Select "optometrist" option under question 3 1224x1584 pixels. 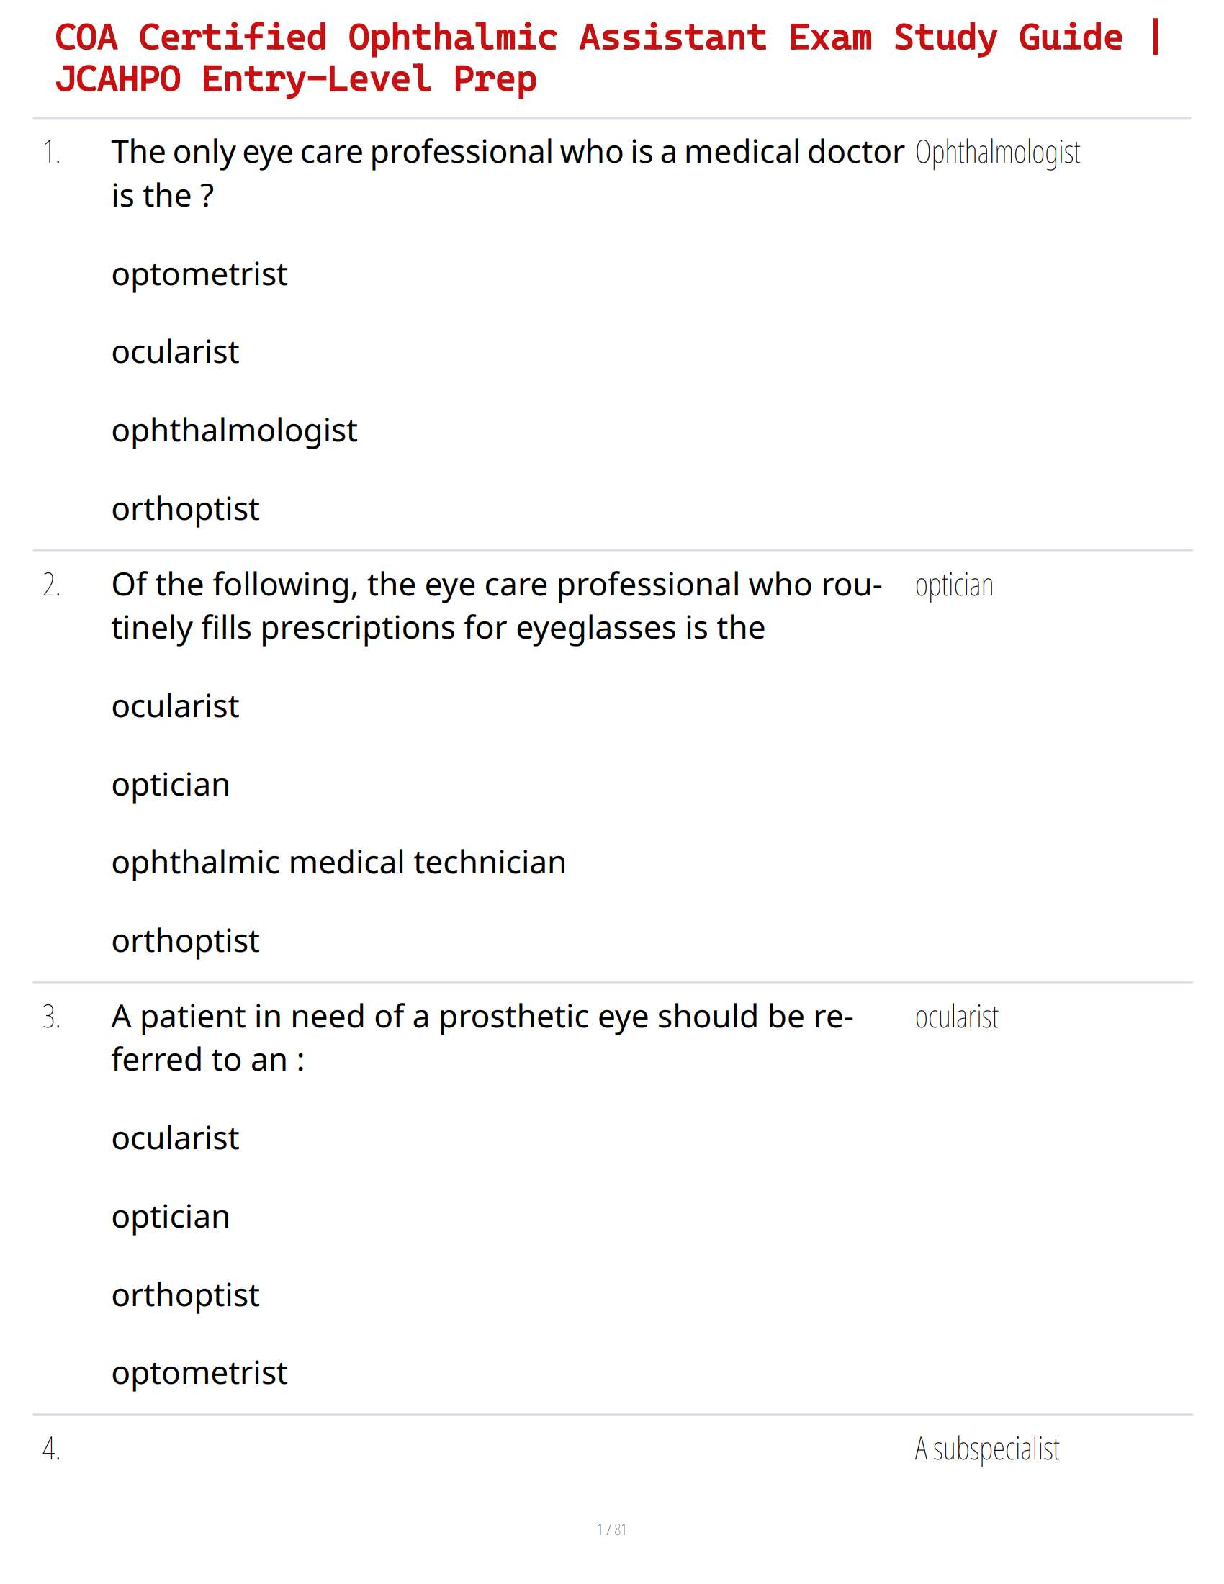coord(199,1373)
